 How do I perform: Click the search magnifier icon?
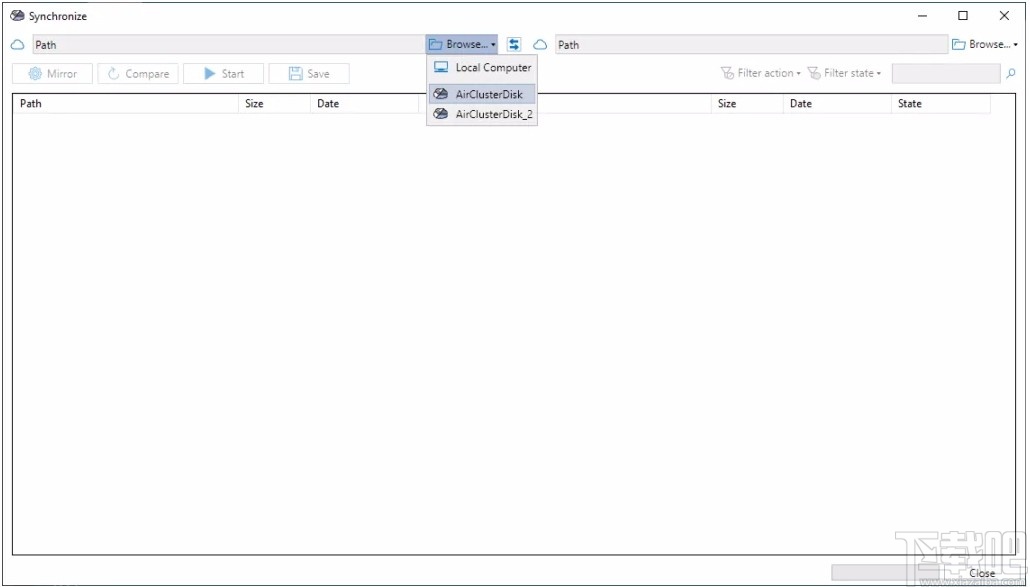point(1012,73)
